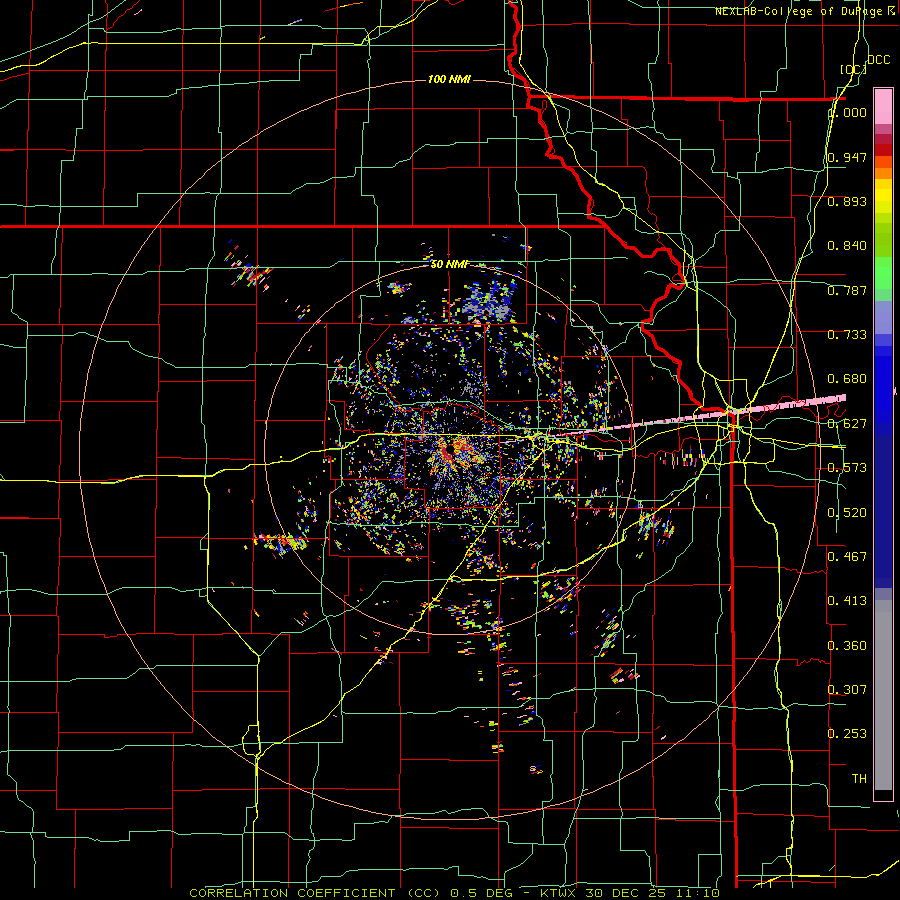Click the 0.733 color scale value
Viewport: 900px width, 900px height.
tap(847, 335)
